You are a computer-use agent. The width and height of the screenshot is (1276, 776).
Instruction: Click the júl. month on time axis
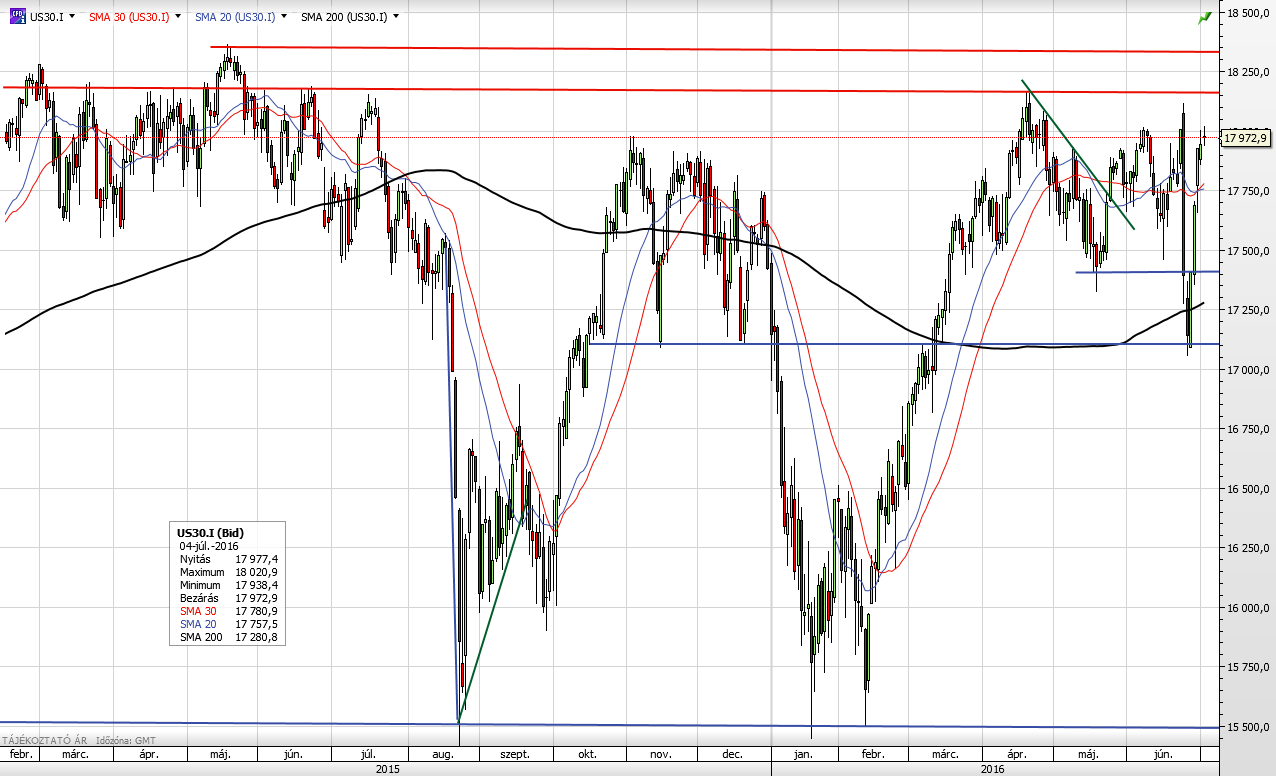368,755
